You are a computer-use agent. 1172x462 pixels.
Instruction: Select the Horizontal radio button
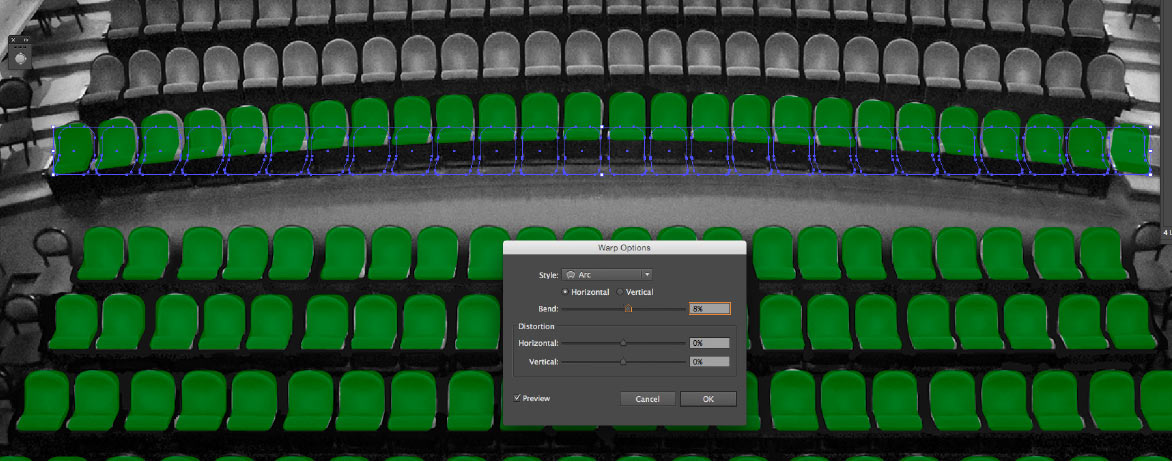[566, 292]
